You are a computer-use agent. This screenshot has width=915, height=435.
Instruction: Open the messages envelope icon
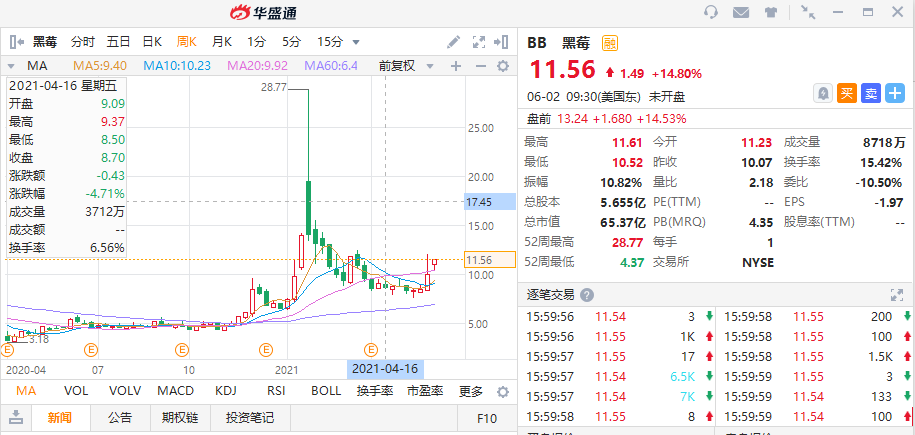point(741,12)
